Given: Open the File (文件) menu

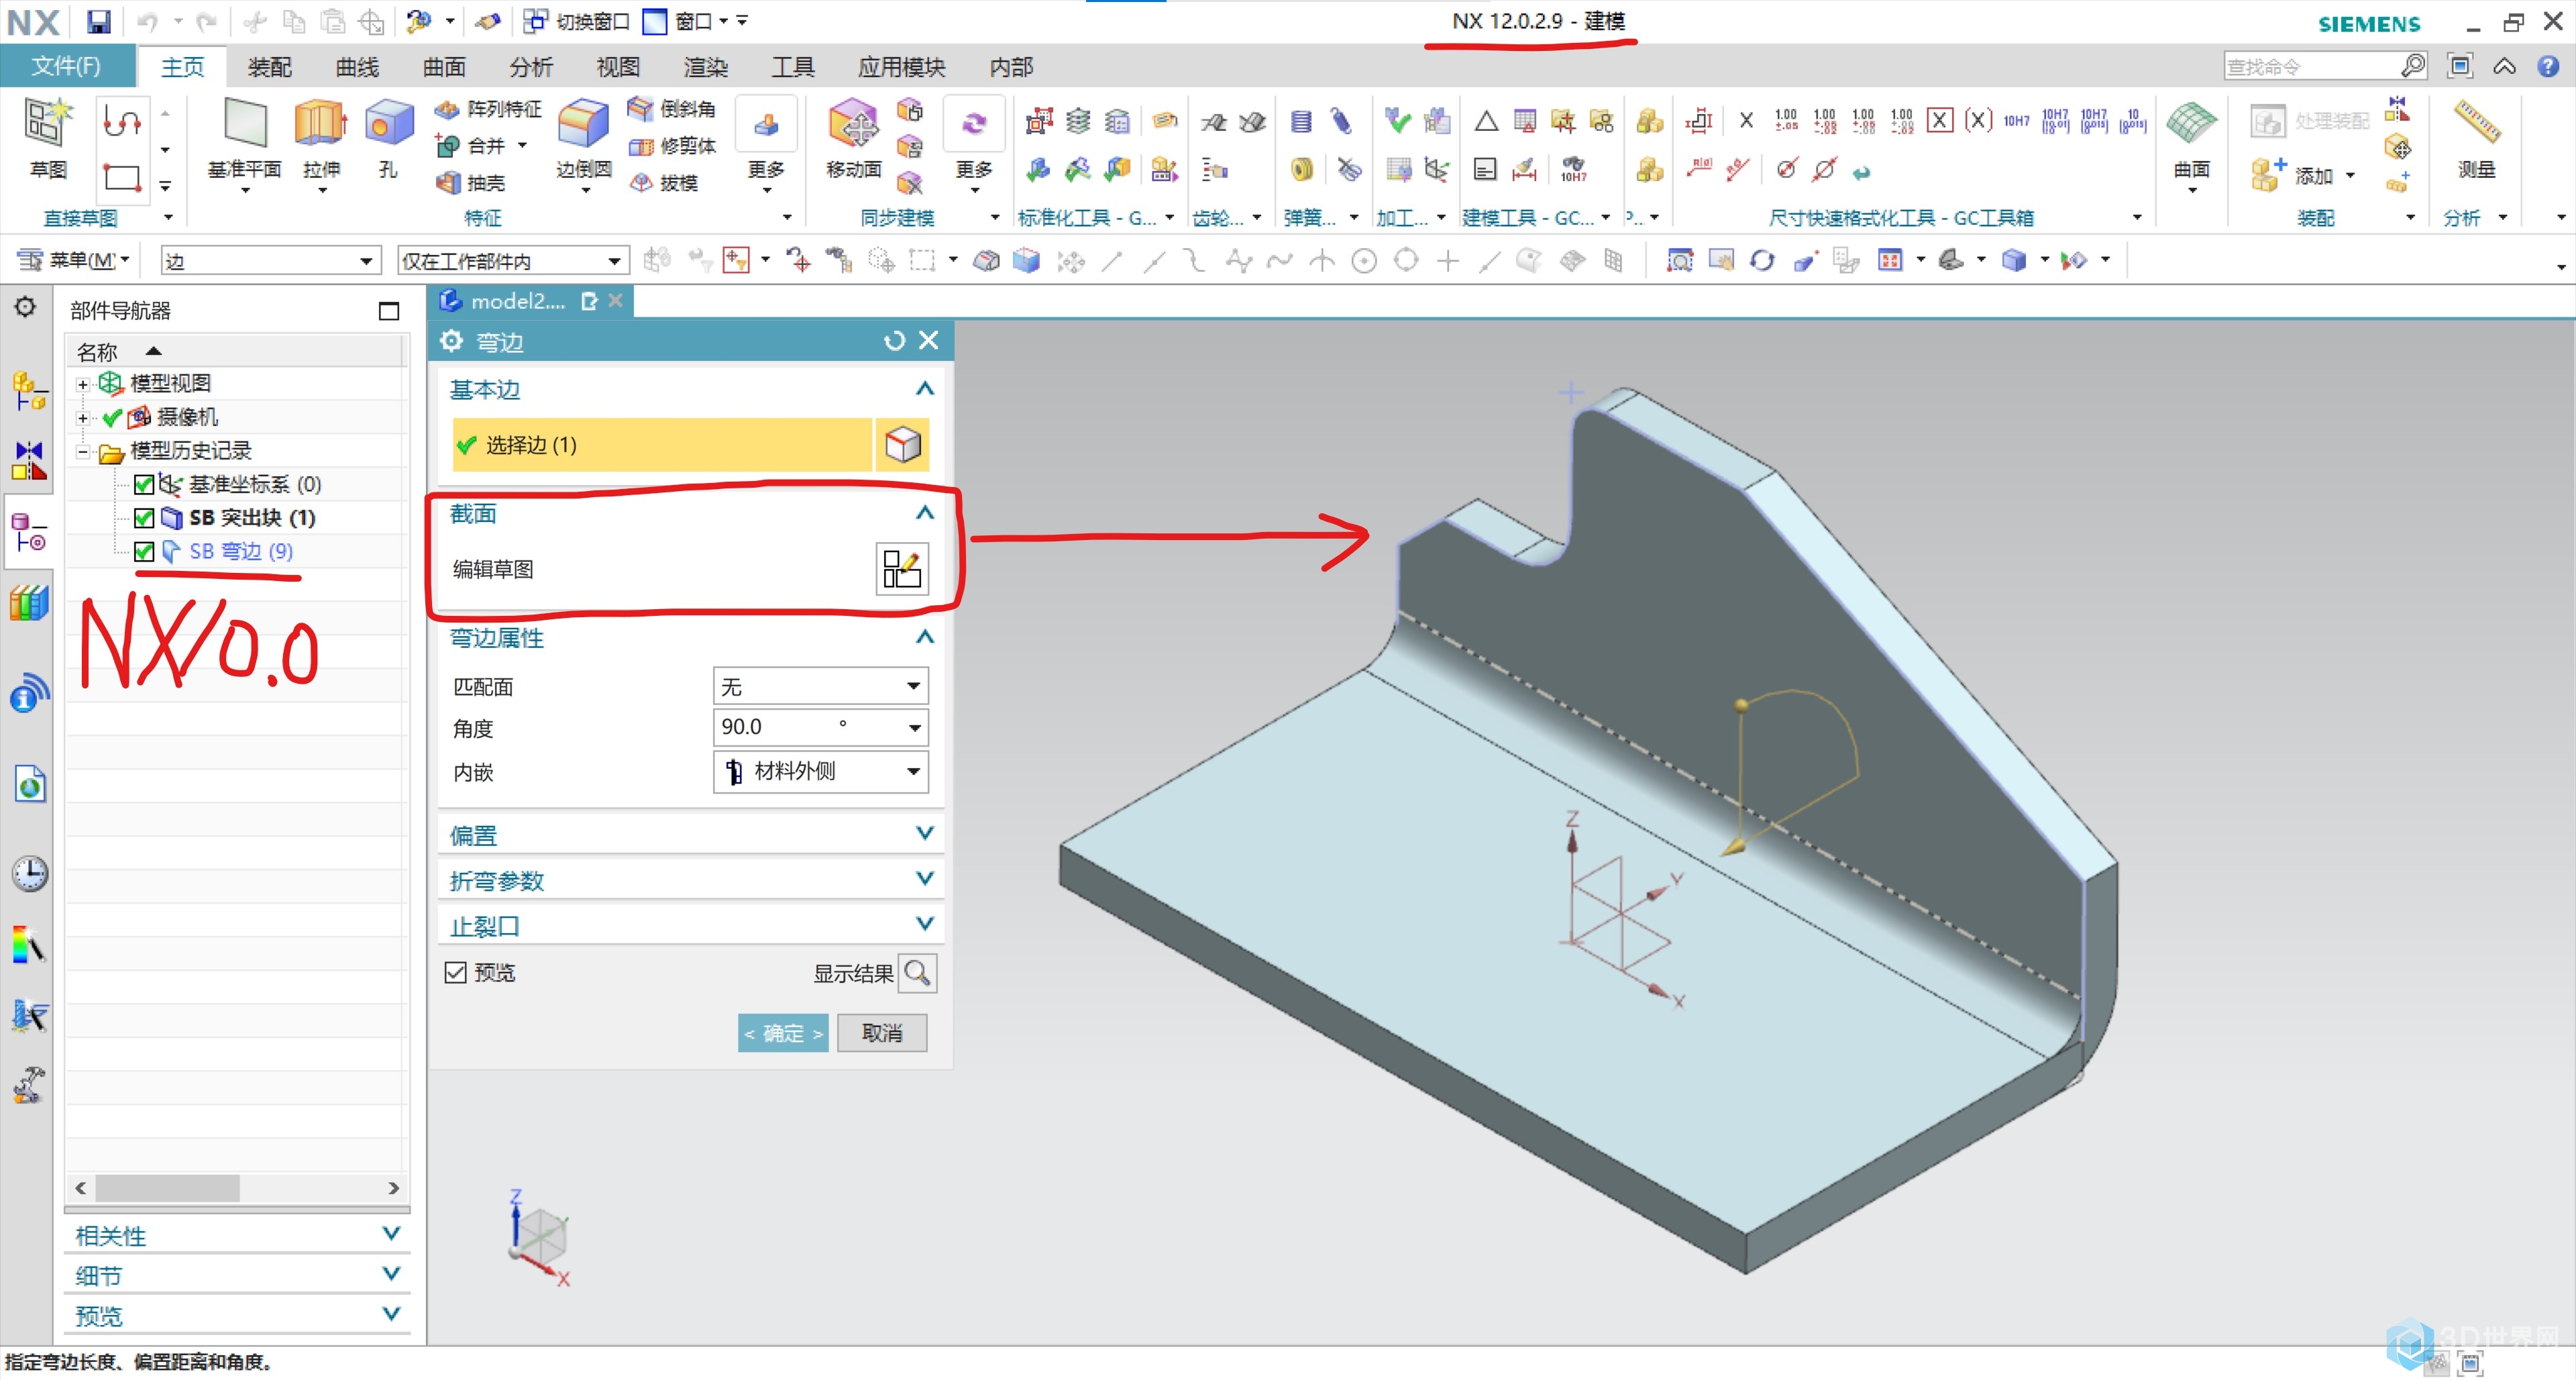Looking at the screenshot, I should [x=66, y=66].
